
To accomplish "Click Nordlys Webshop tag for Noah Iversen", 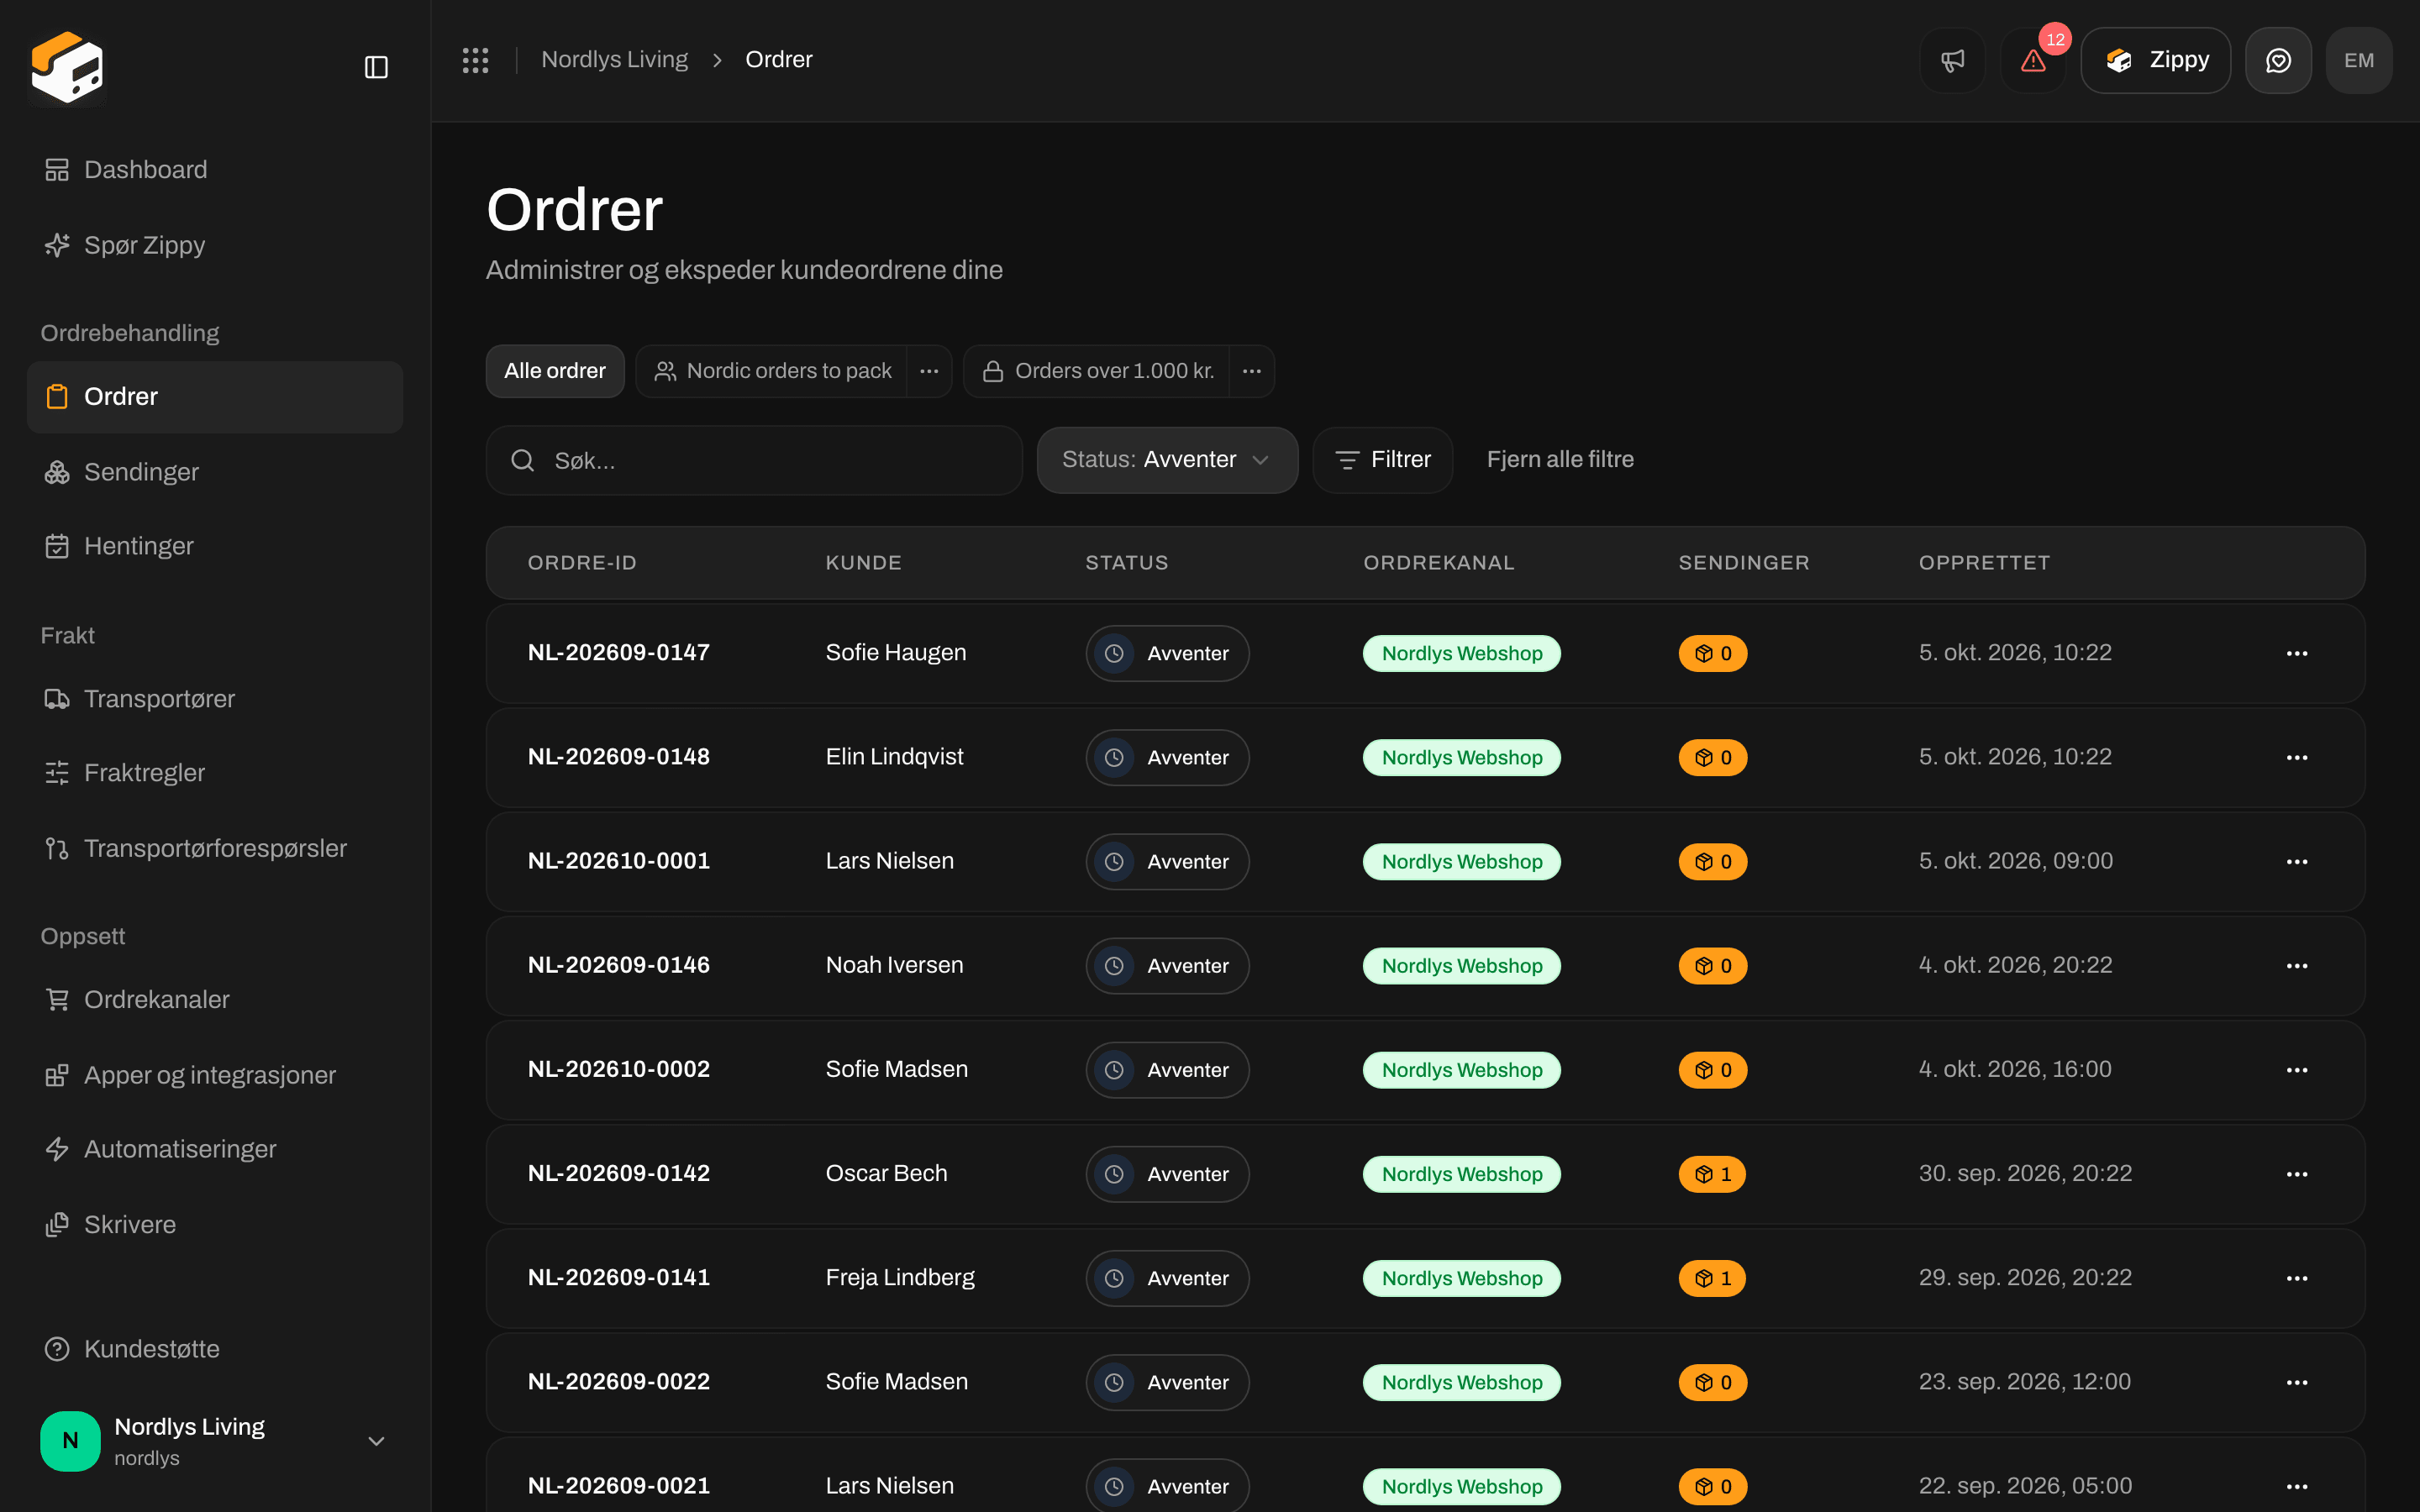I will [x=1462, y=966].
